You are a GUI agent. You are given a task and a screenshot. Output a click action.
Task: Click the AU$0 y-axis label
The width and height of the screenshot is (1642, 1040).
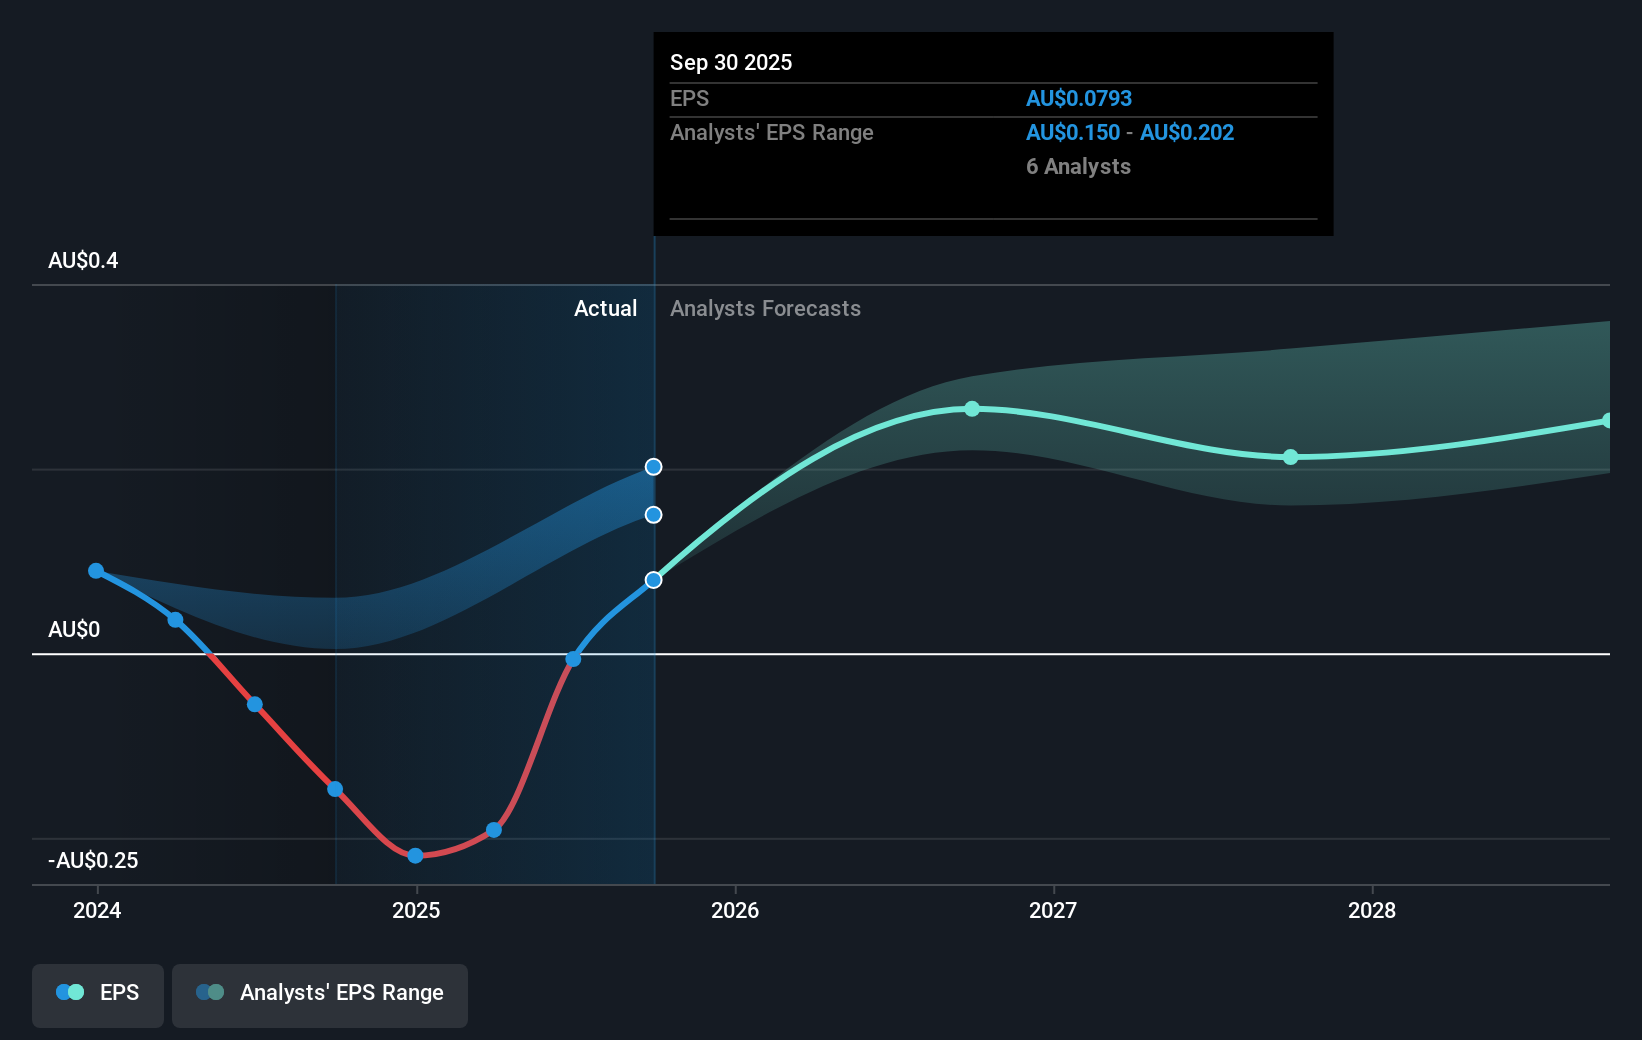coord(74,630)
